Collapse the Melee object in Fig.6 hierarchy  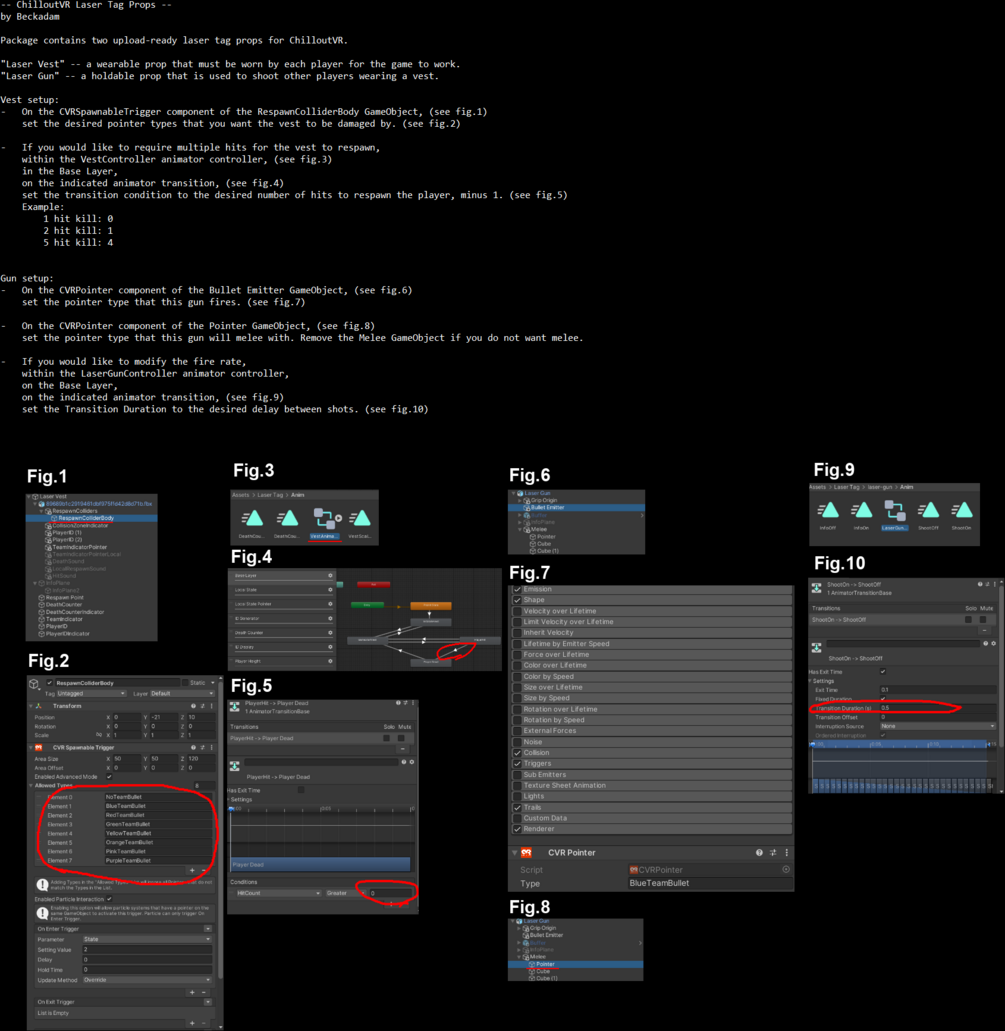click(520, 529)
